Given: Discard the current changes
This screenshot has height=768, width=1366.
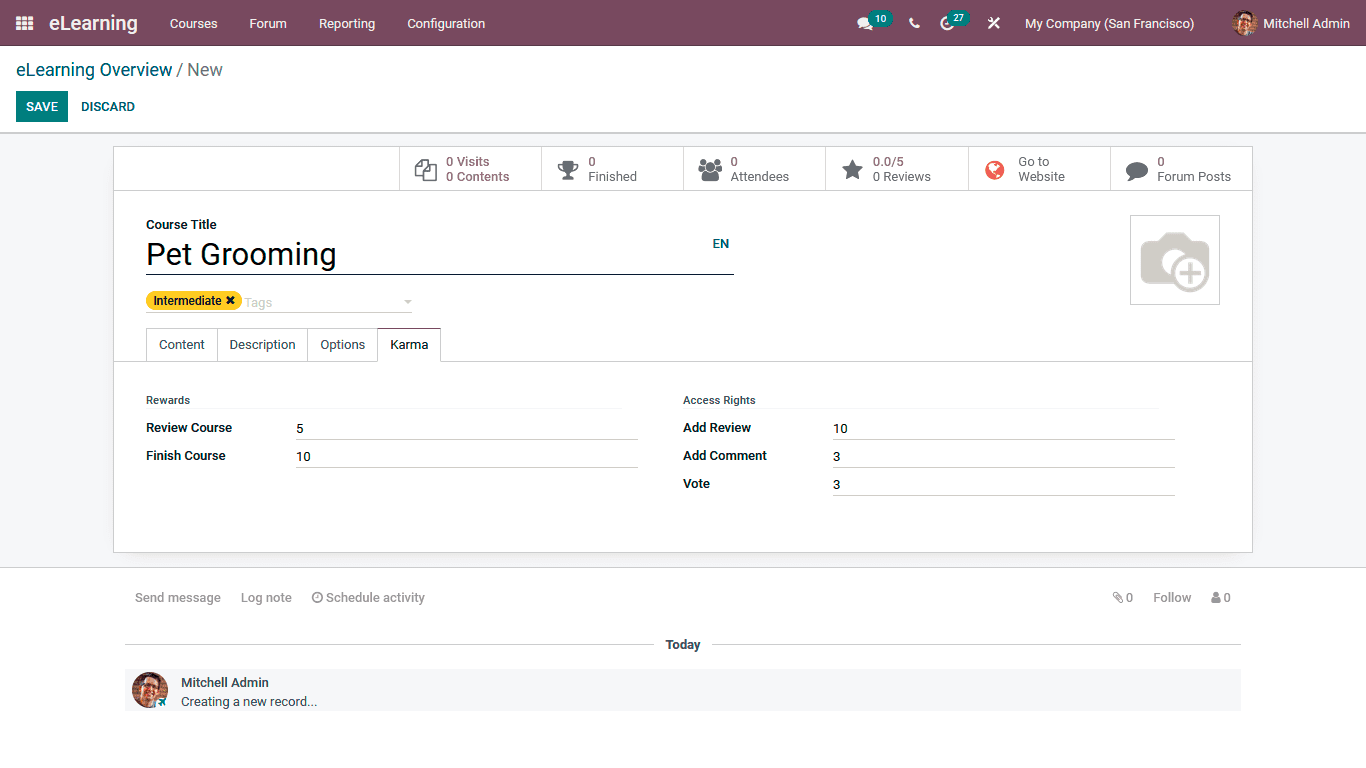Looking at the screenshot, I should [107, 106].
